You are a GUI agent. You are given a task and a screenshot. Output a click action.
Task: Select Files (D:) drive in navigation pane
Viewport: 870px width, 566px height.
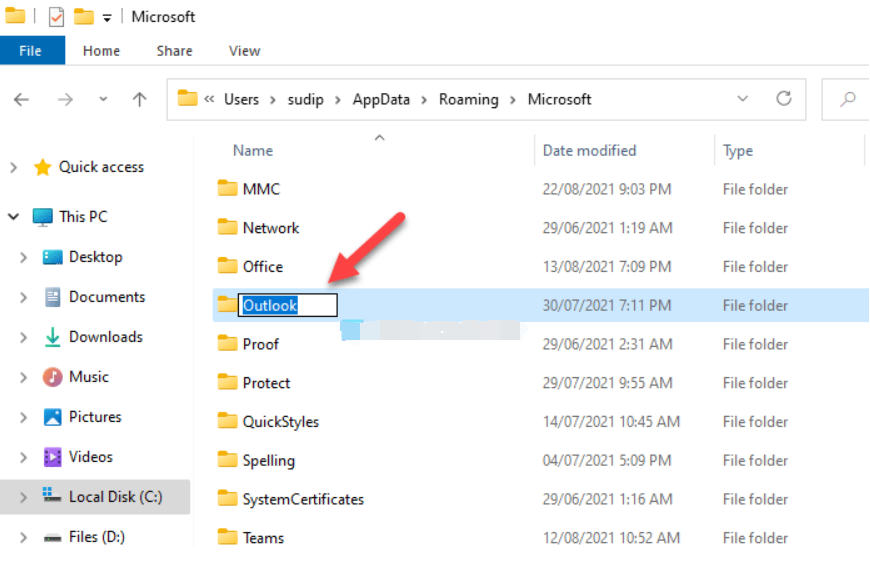click(97, 537)
